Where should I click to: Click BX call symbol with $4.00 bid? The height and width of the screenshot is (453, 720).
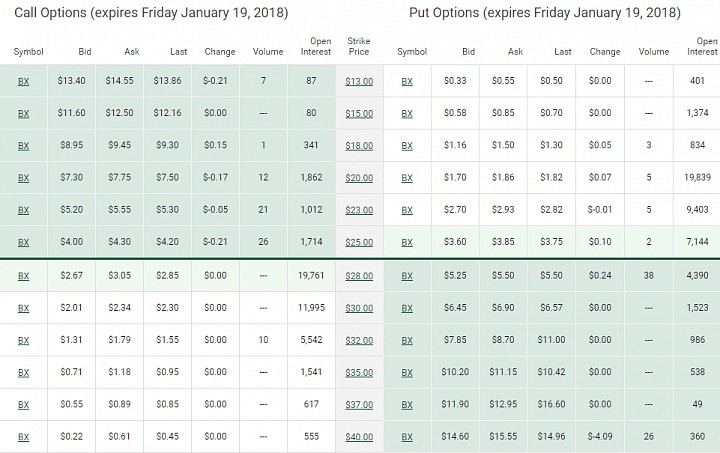point(23,242)
